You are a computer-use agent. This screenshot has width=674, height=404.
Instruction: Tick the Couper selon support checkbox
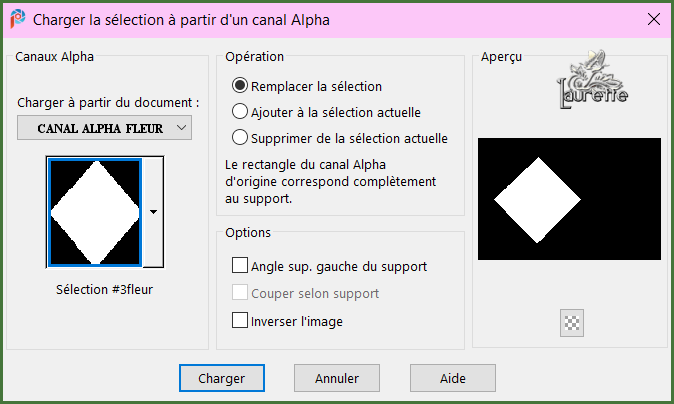[x=240, y=293]
